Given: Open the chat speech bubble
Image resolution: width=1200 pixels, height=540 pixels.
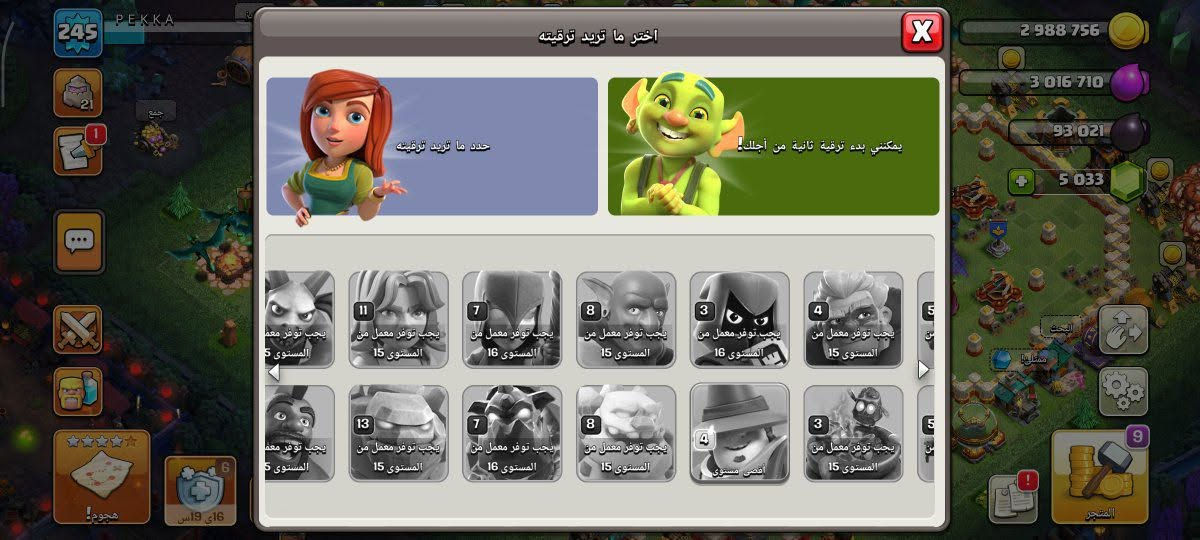Looking at the screenshot, I should (78, 241).
